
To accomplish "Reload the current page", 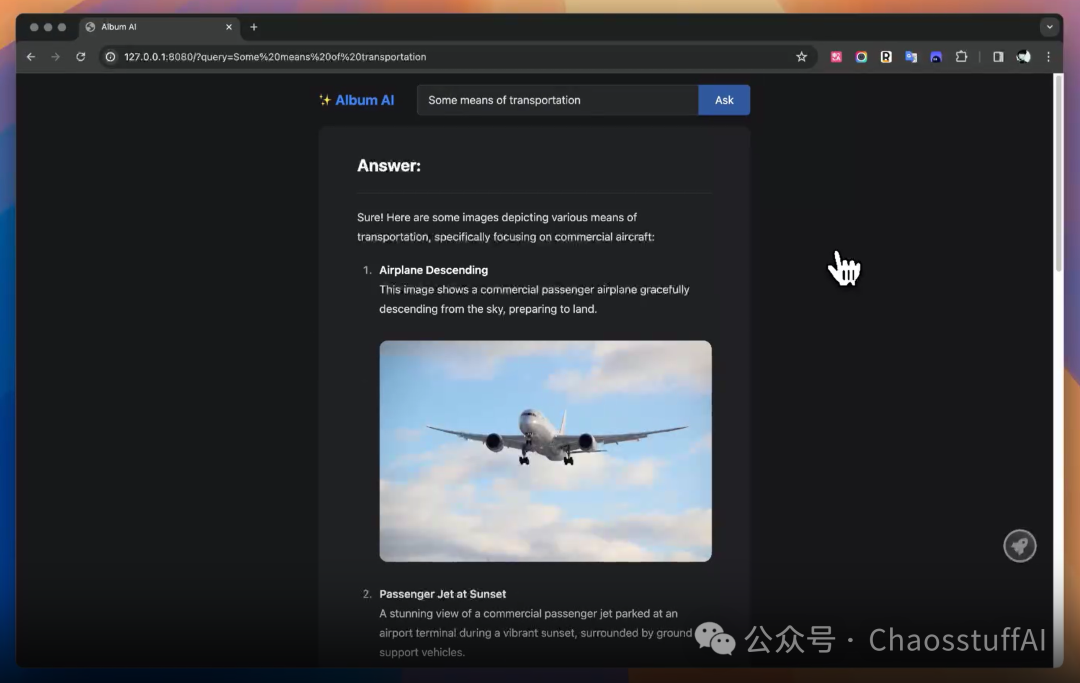I will (81, 57).
